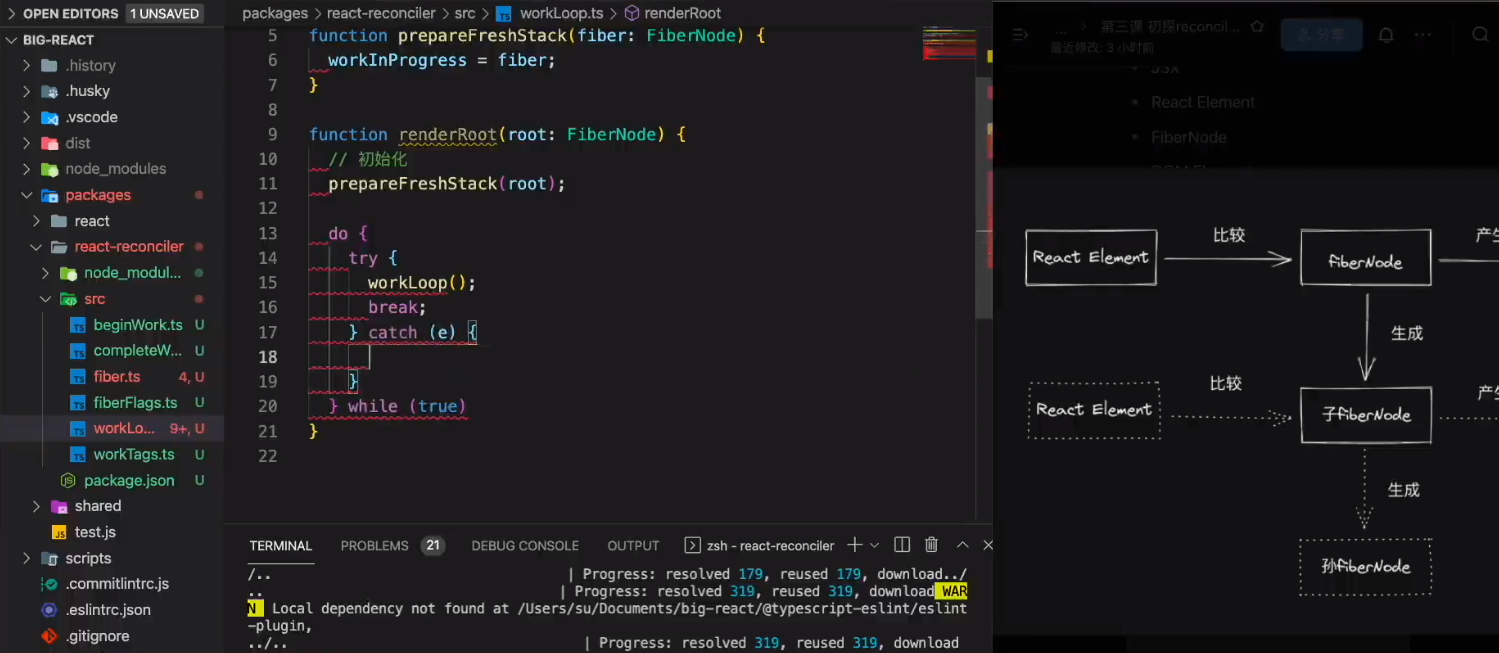
Task: Click the 分享 share button
Action: pyautogui.click(x=1320, y=34)
